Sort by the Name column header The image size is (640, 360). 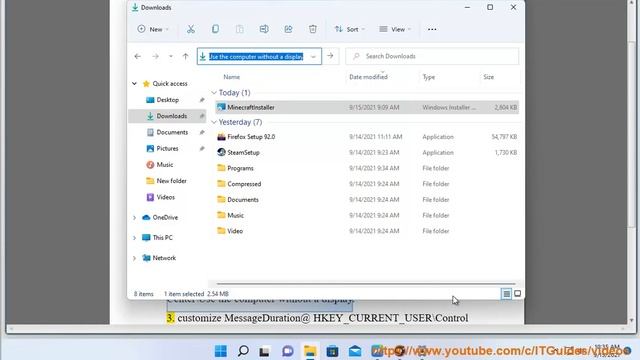[x=231, y=77]
